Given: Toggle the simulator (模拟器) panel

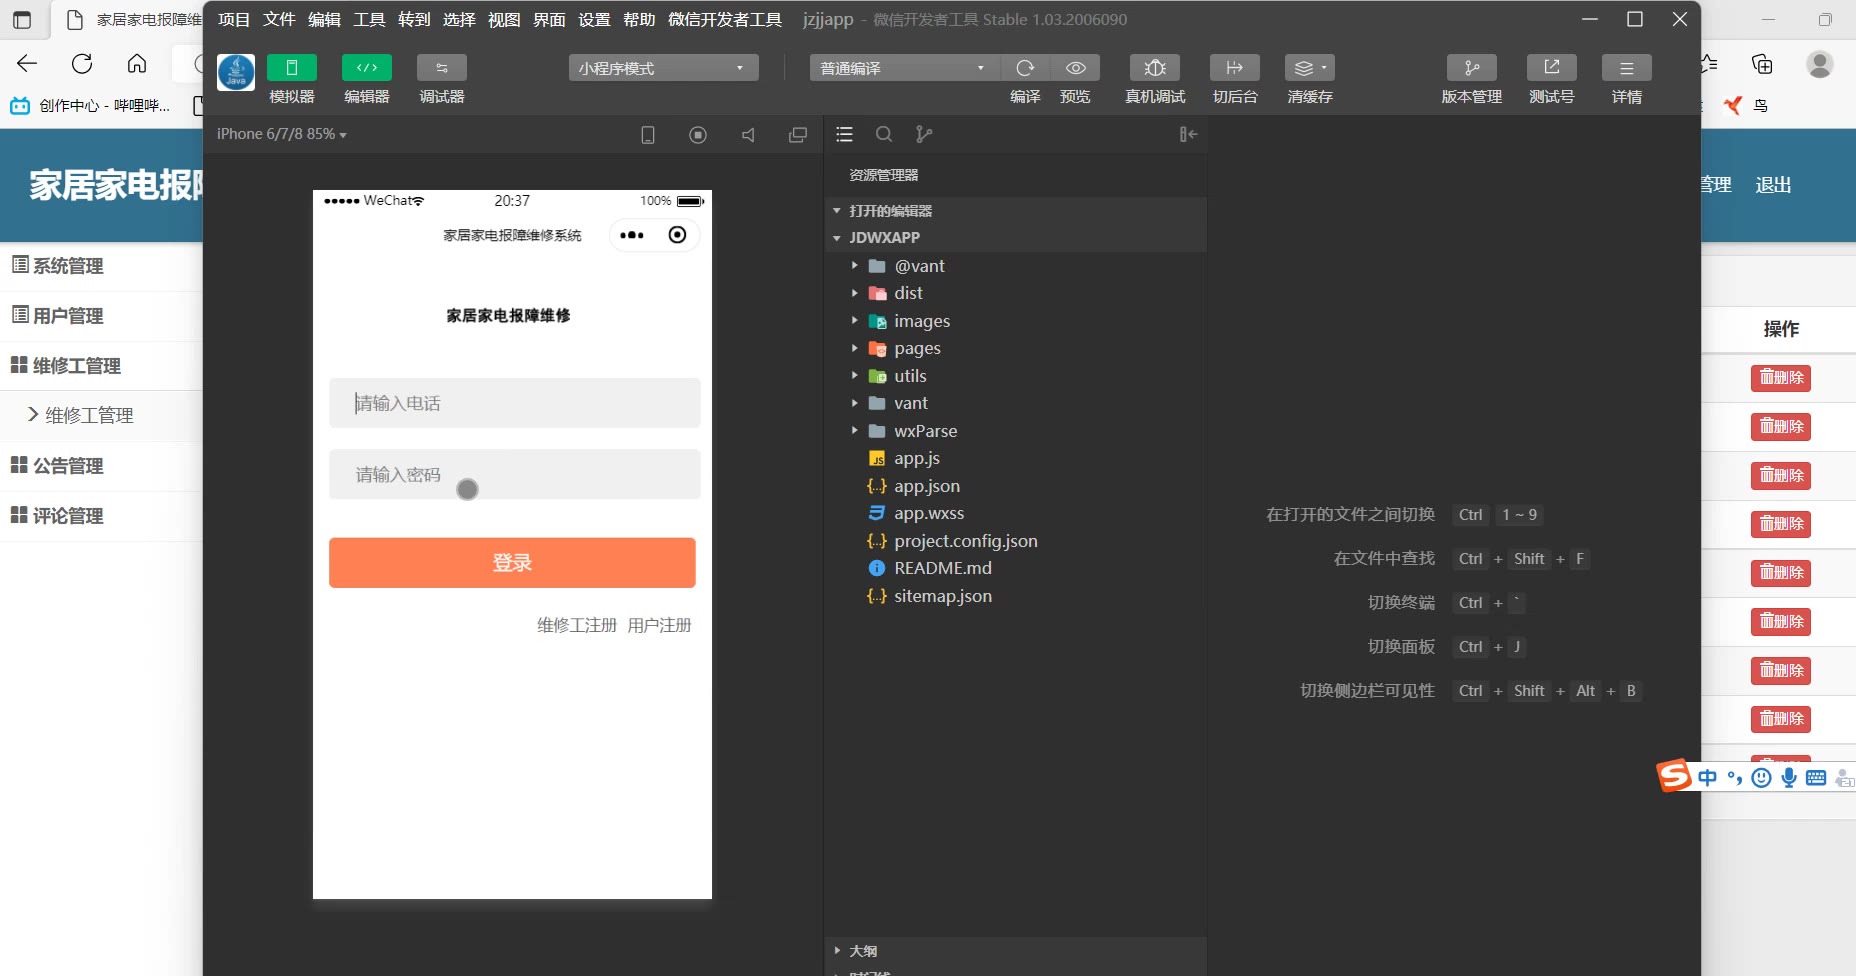Looking at the screenshot, I should pyautogui.click(x=292, y=68).
